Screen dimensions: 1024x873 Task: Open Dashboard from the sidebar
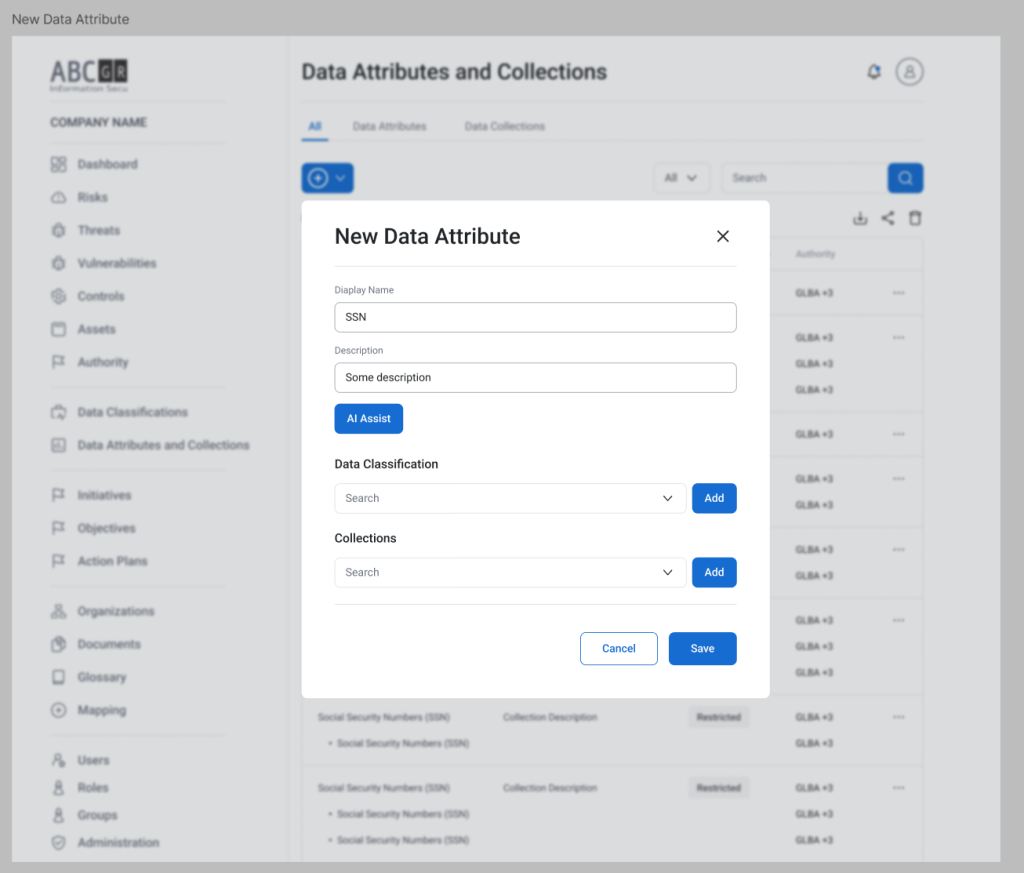(x=107, y=164)
